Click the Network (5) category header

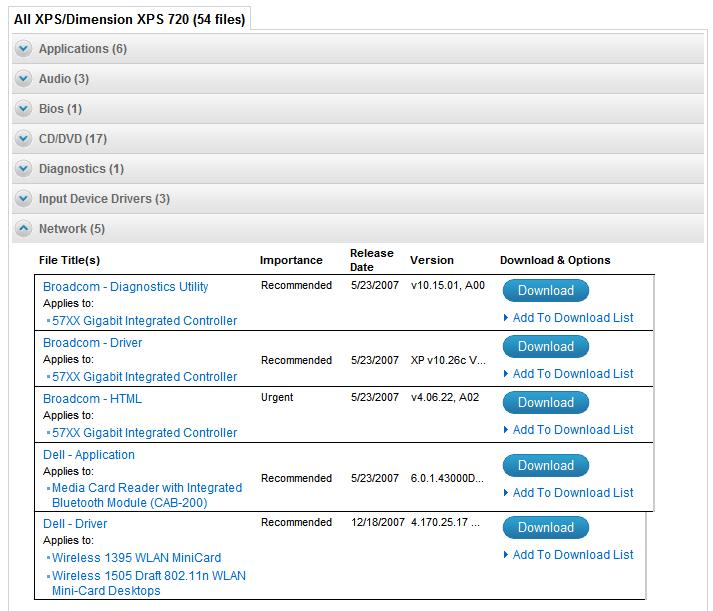click(x=358, y=229)
